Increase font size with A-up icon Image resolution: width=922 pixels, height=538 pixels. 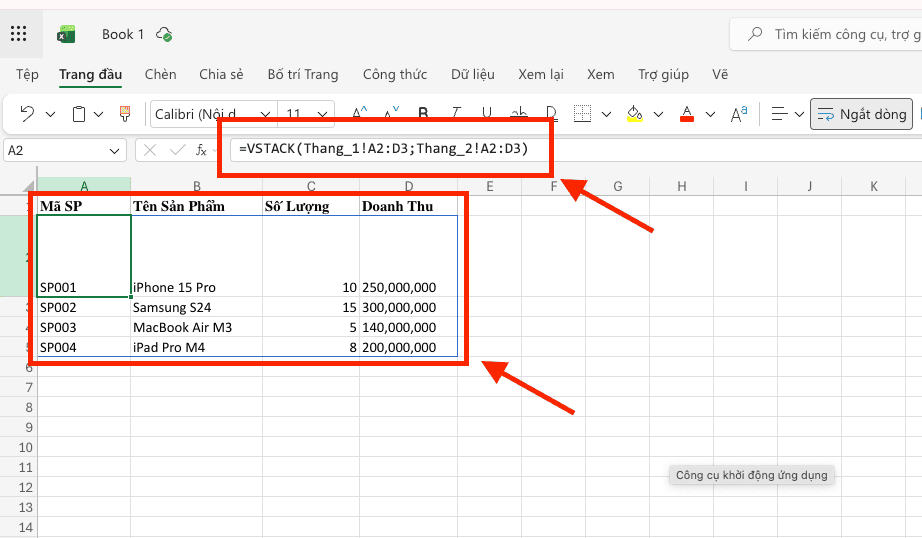pos(359,113)
